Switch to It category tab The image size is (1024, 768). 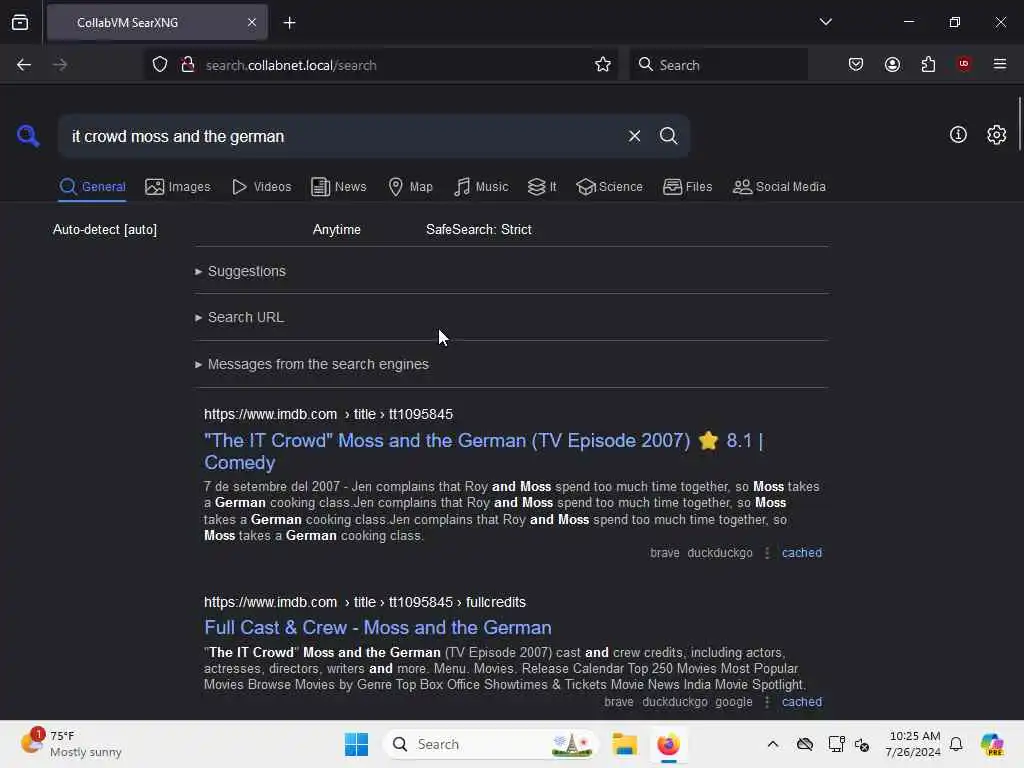tap(542, 187)
